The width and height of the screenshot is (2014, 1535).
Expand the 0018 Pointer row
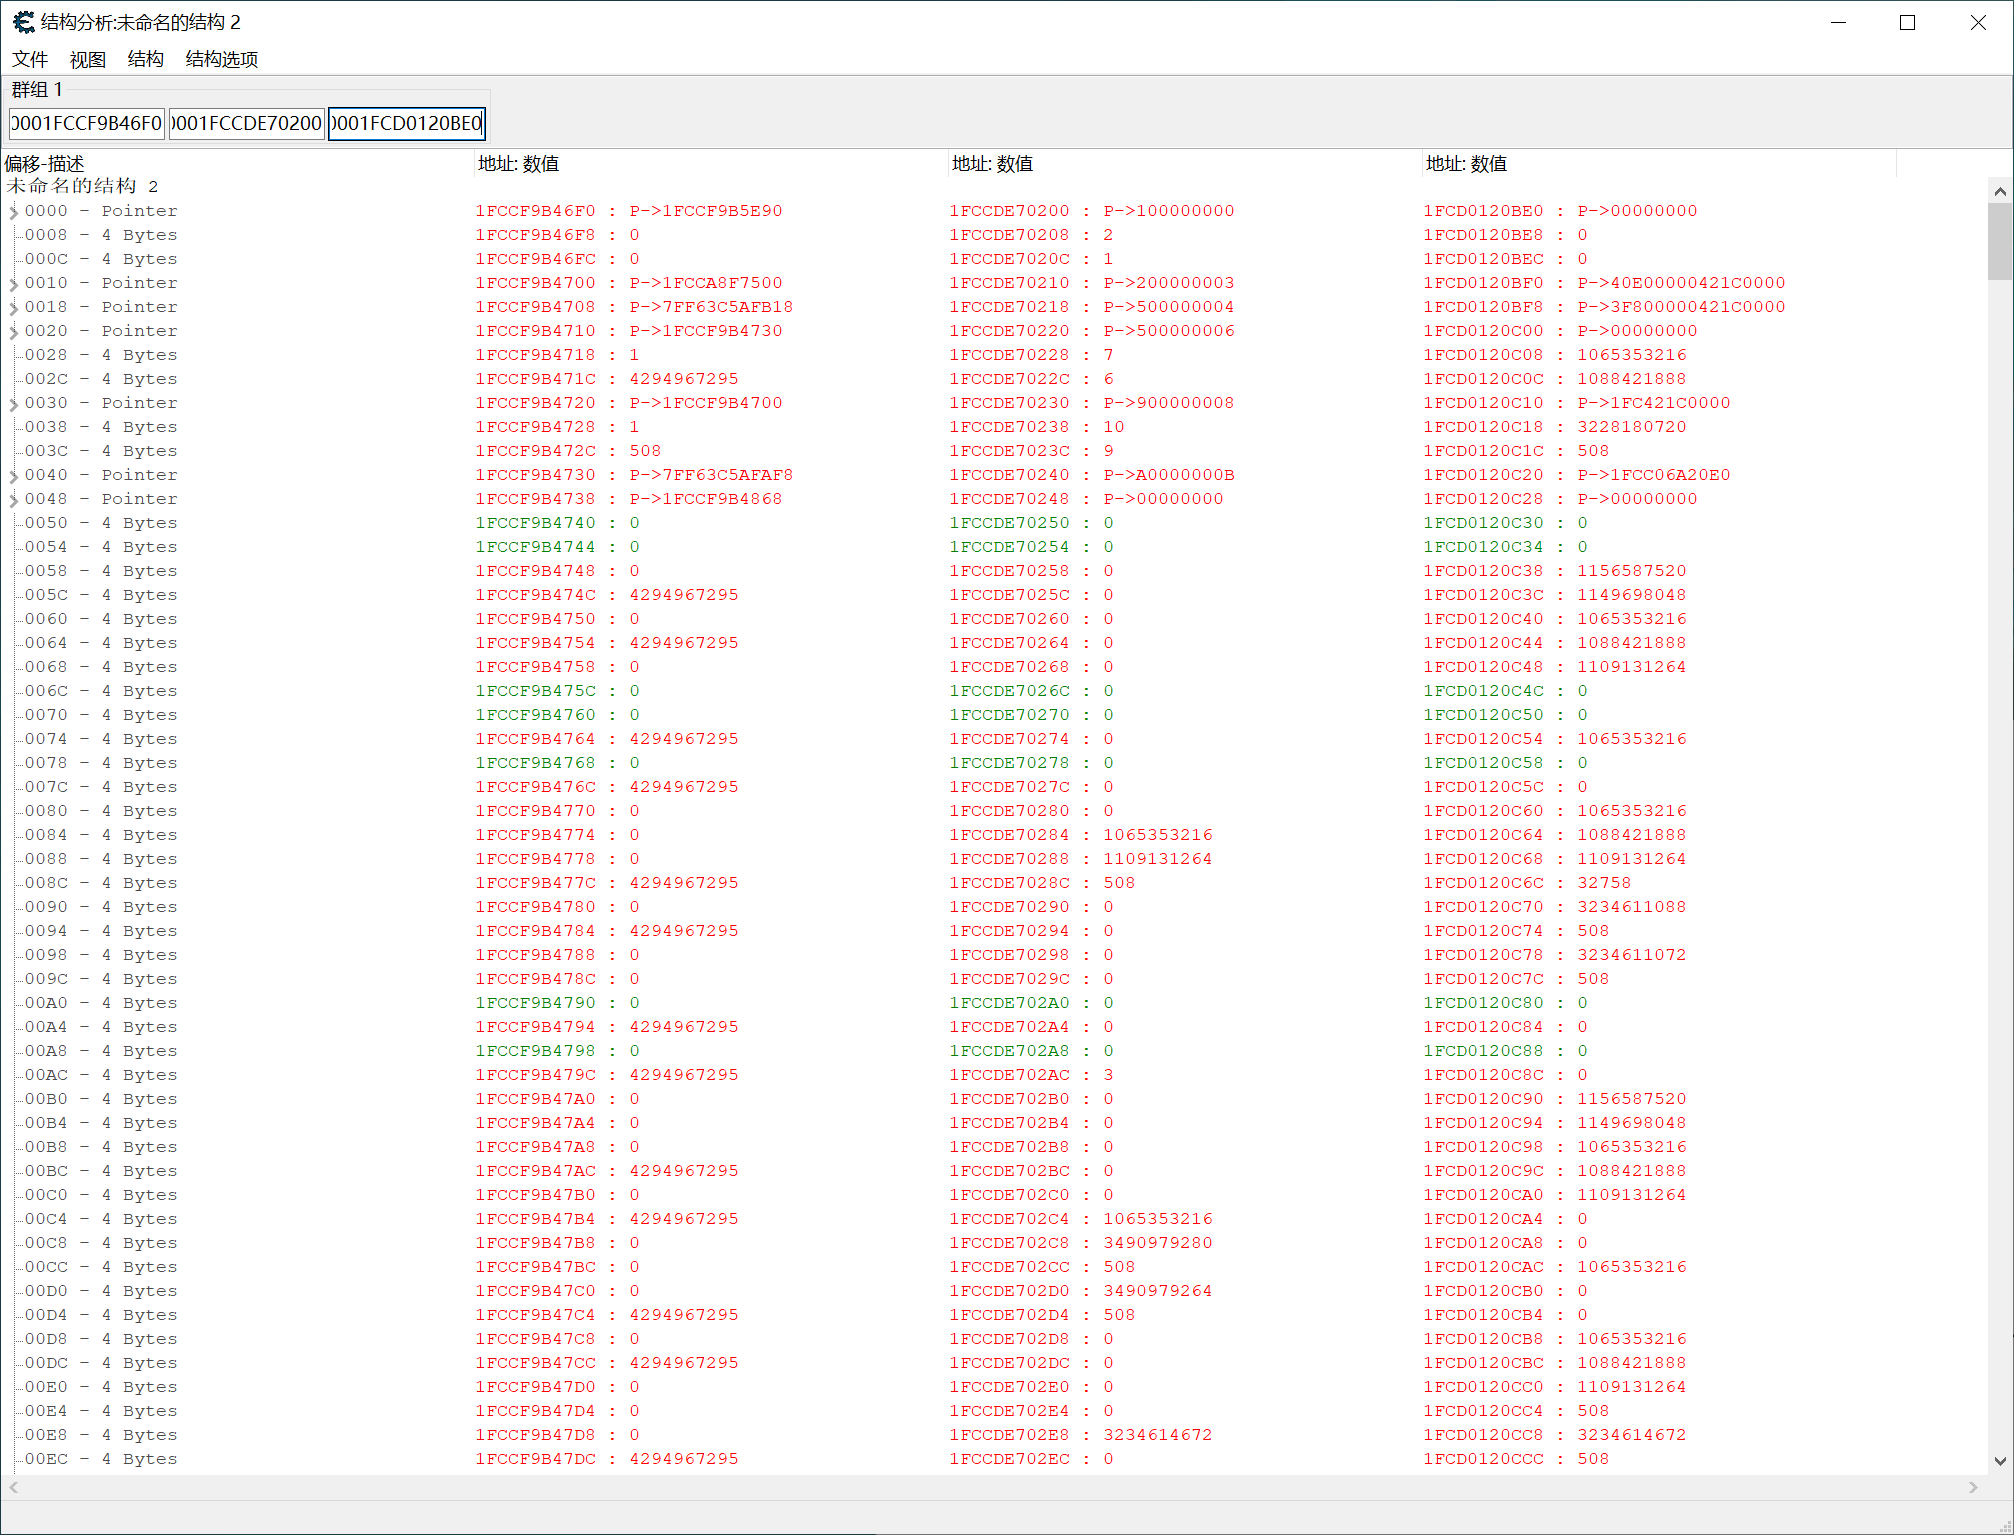14,308
